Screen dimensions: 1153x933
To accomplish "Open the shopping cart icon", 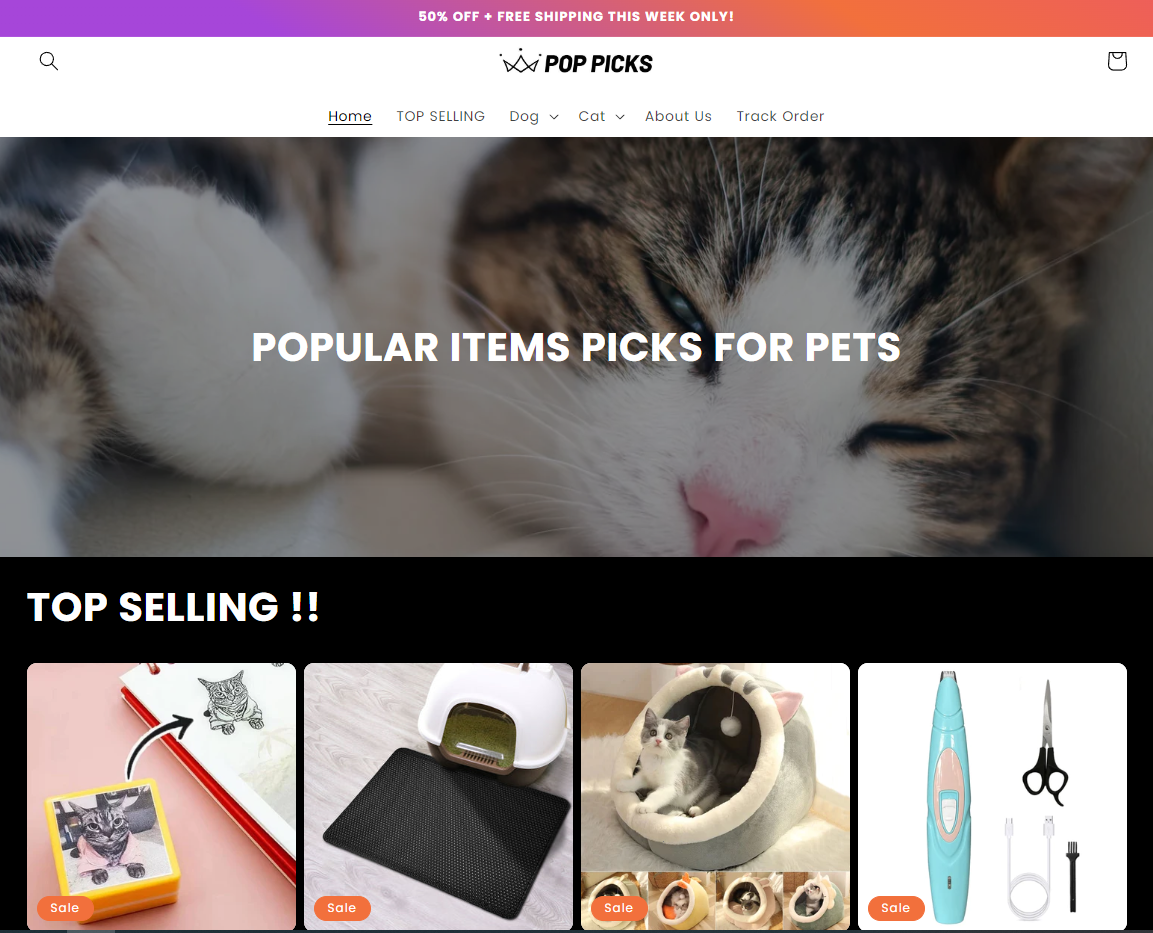I will click(x=1116, y=61).
